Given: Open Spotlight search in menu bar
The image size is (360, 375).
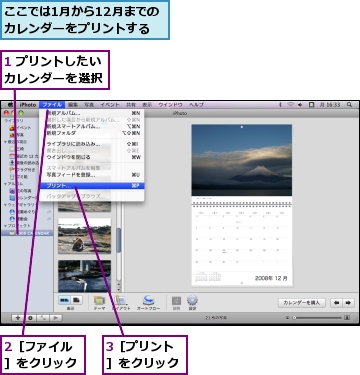Looking at the screenshot, I should pyautogui.click(x=349, y=105).
